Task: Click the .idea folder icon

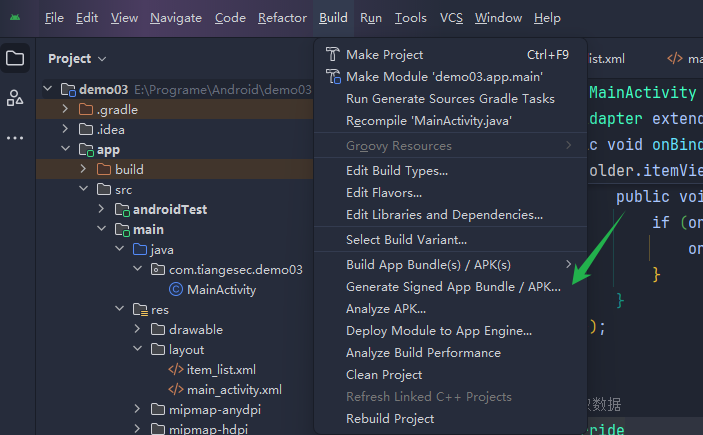Action: point(86,130)
